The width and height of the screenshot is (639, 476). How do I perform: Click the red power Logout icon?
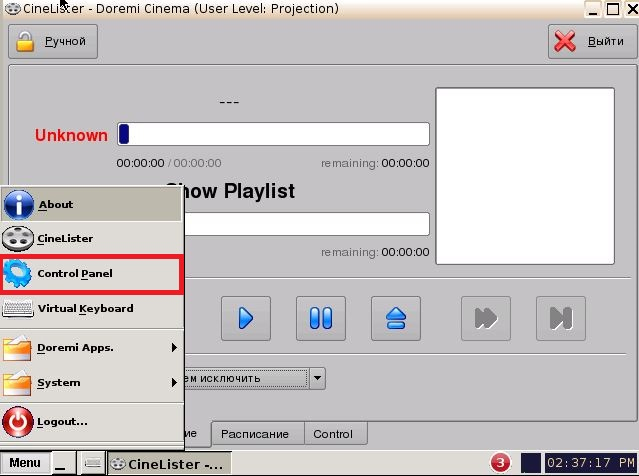(x=18, y=422)
